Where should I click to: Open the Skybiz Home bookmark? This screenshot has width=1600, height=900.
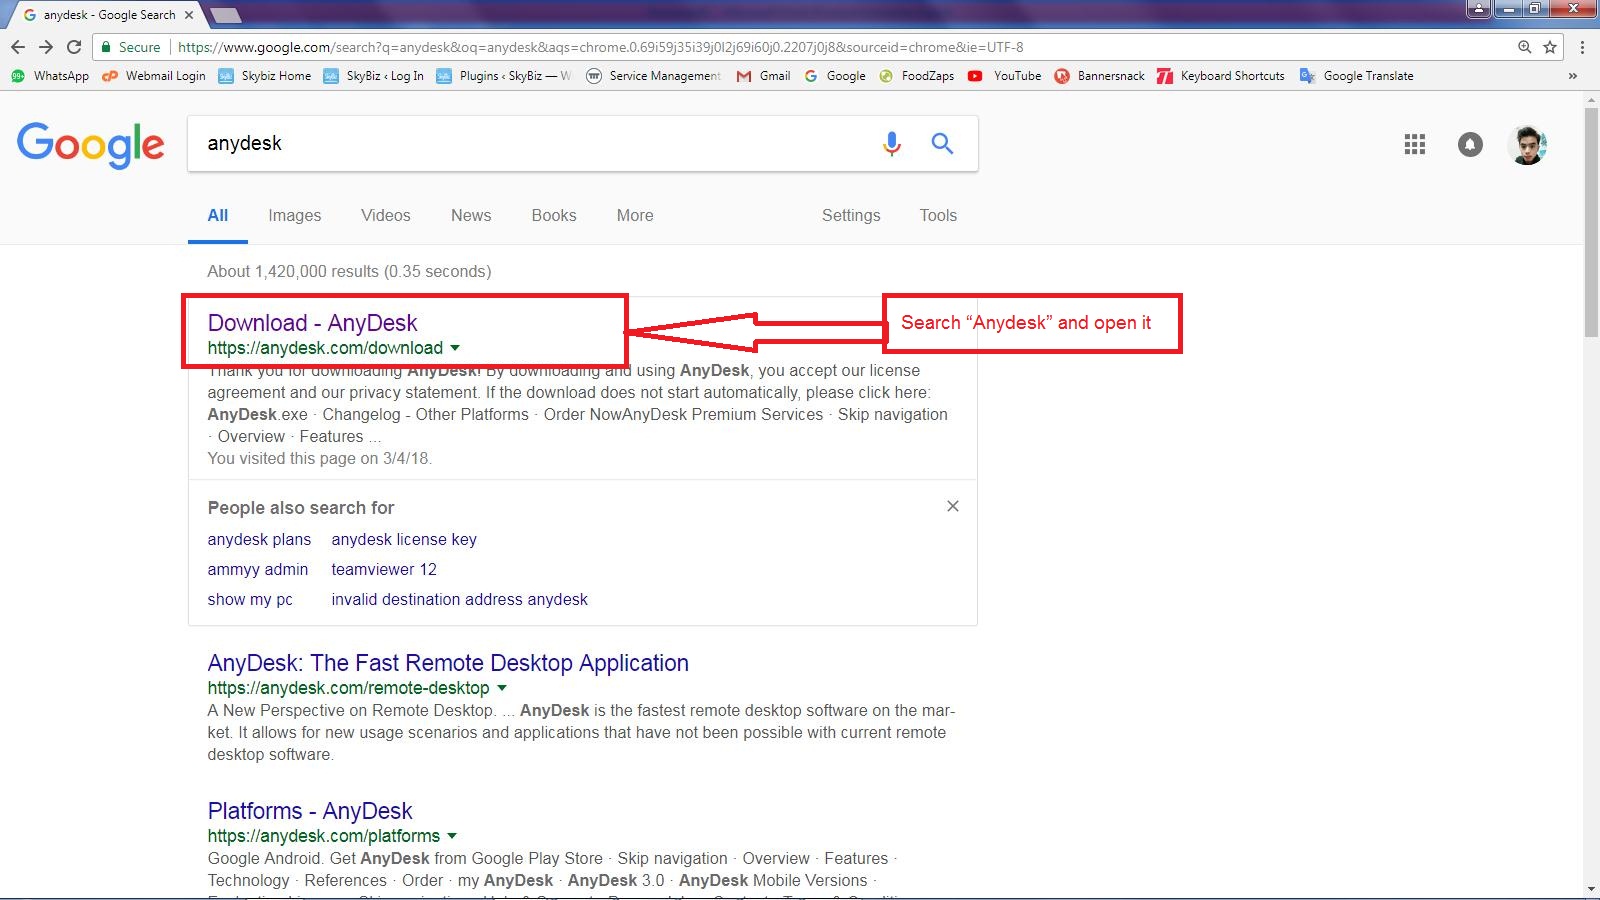click(265, 76)
